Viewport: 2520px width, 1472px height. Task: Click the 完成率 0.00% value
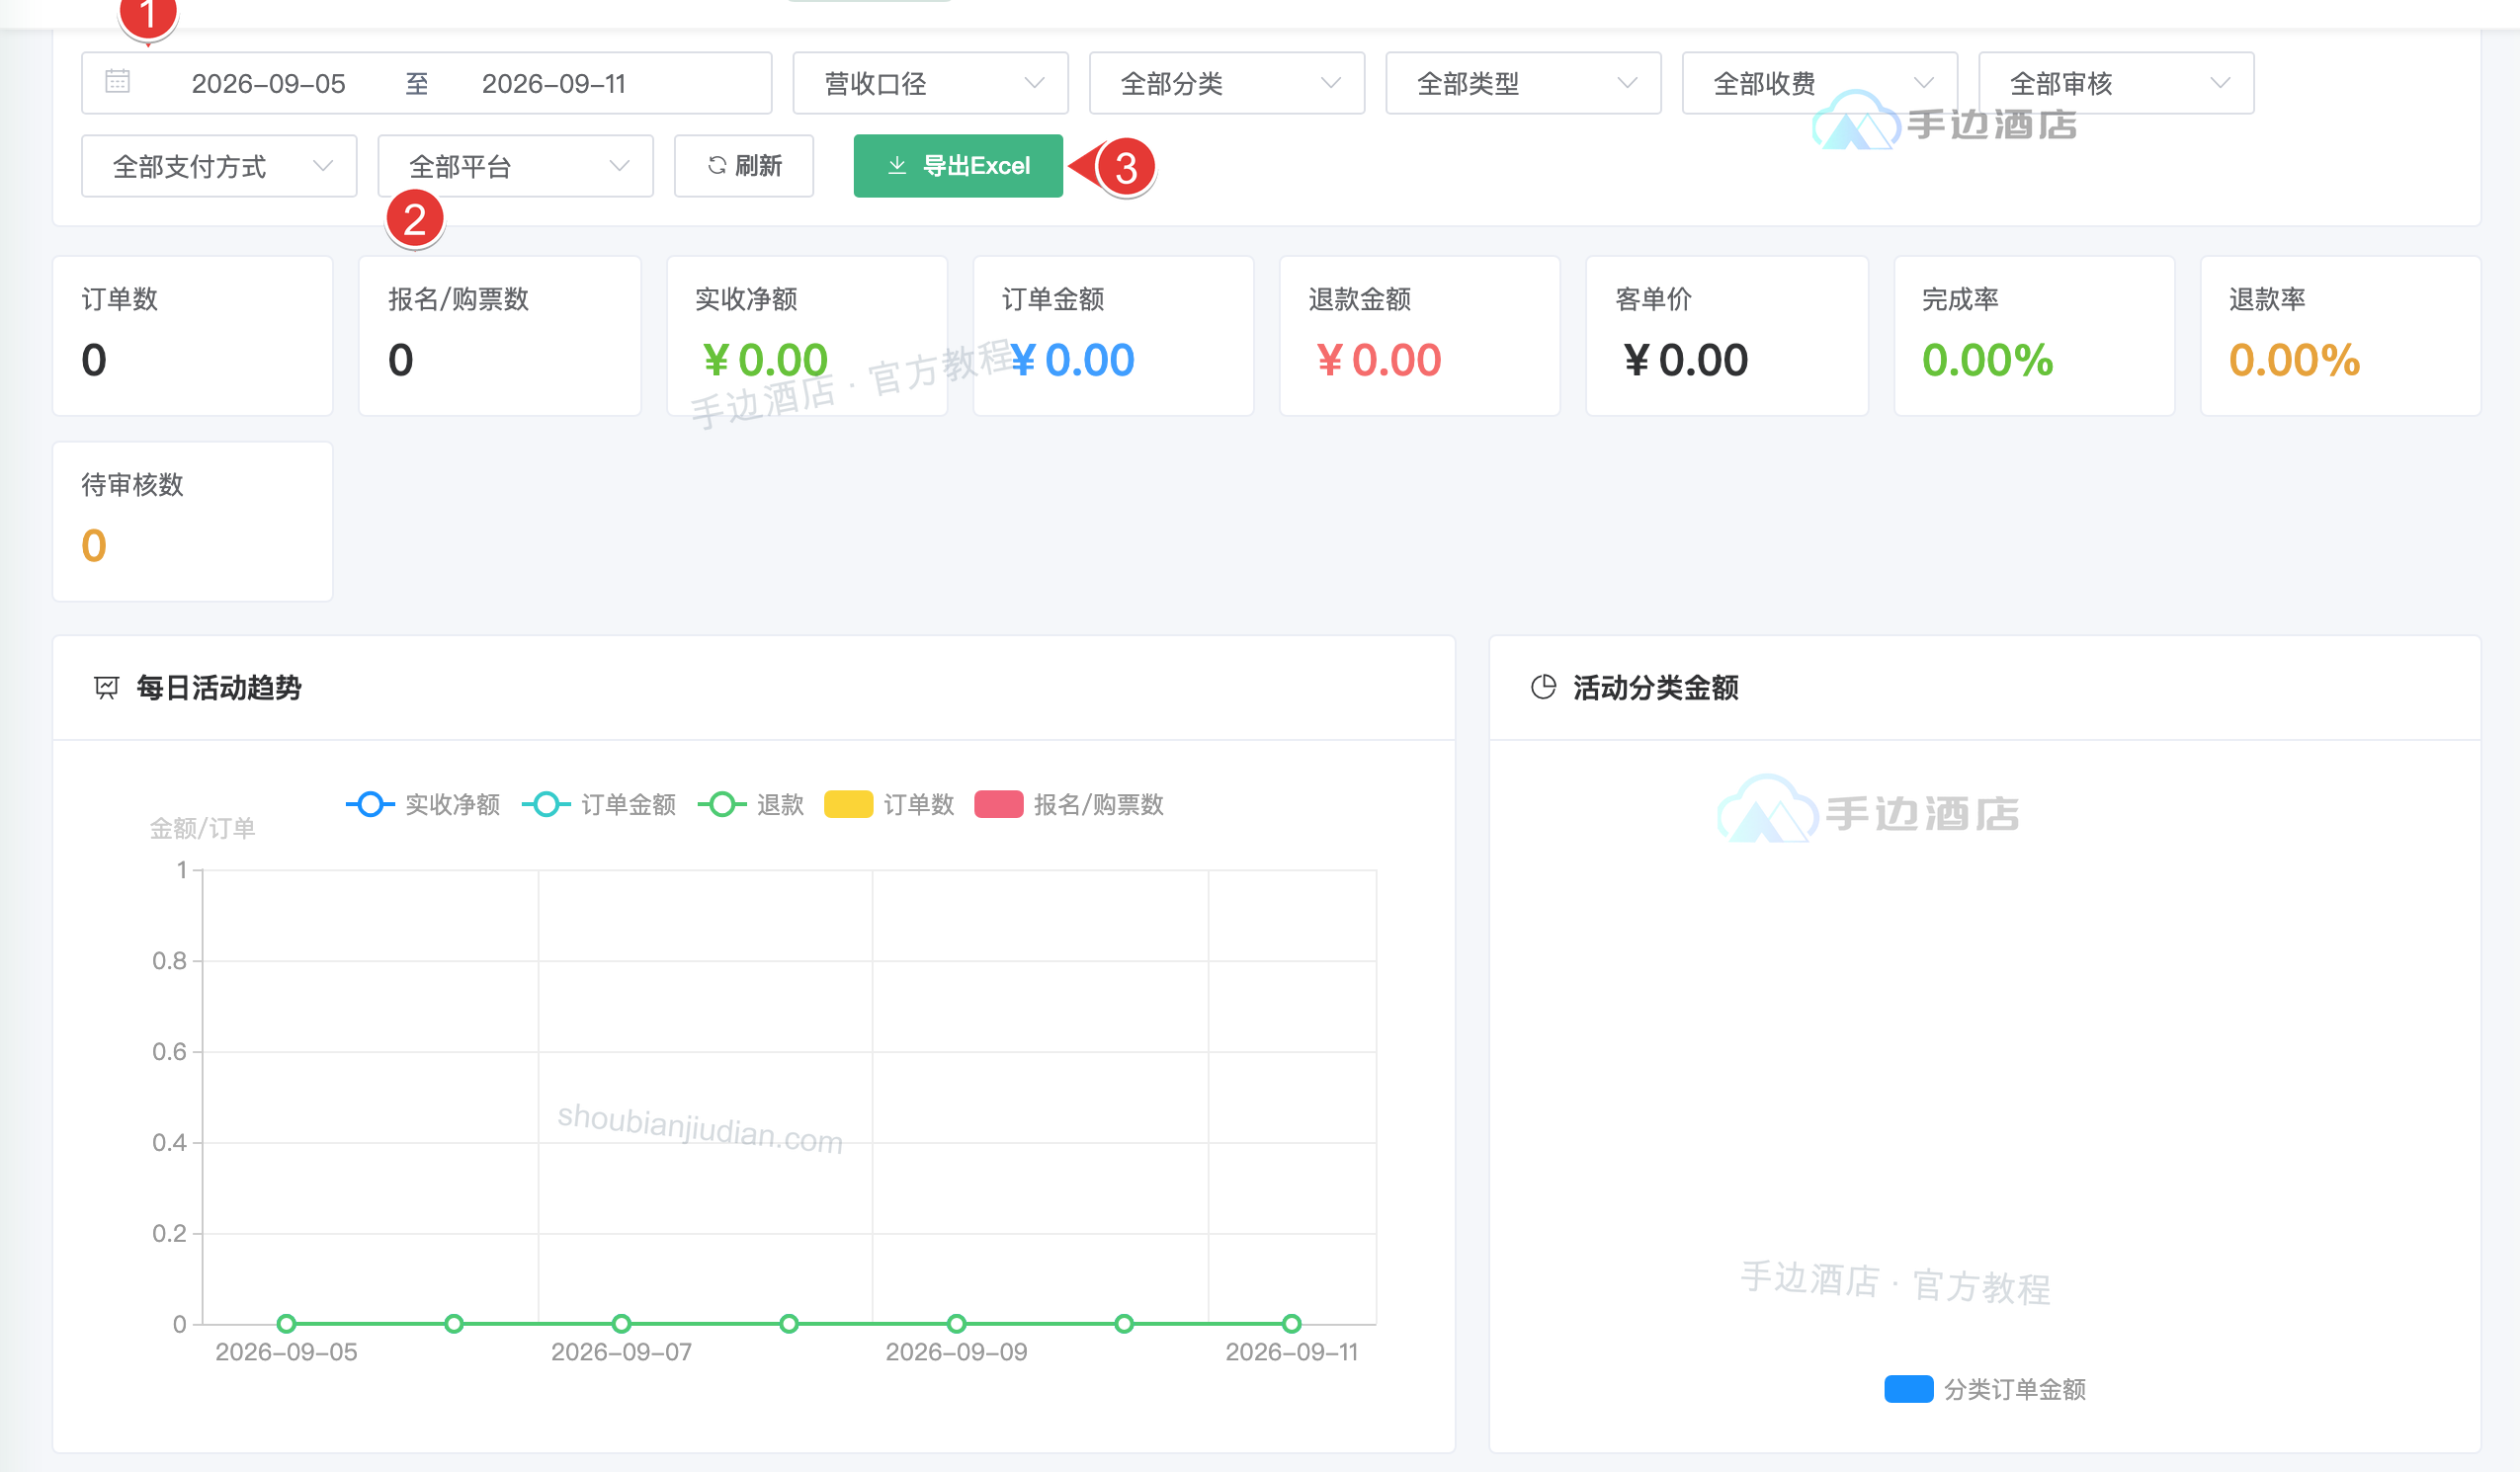(1987, 360)
